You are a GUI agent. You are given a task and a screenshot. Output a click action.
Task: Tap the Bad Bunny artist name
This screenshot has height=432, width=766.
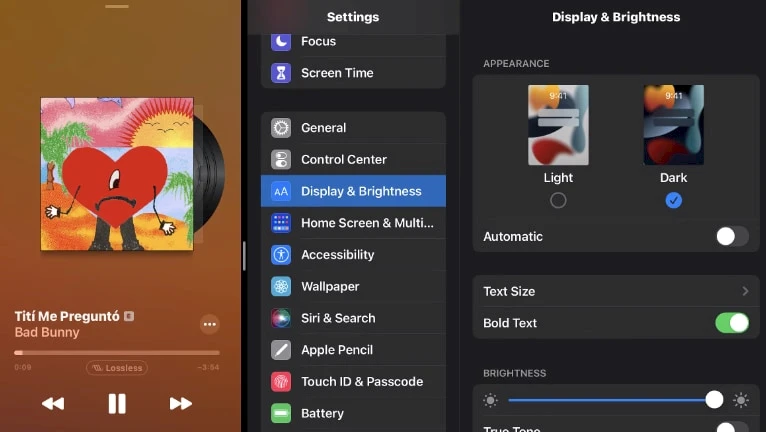click(x=47, y=332)
